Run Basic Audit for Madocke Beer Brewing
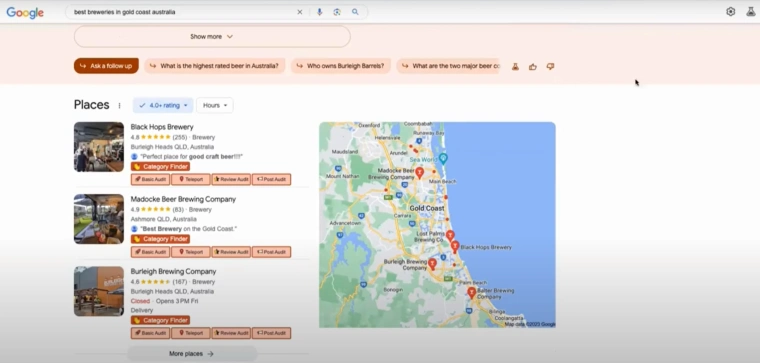Screen dimensions: 760x363 [x=150, y=252]
